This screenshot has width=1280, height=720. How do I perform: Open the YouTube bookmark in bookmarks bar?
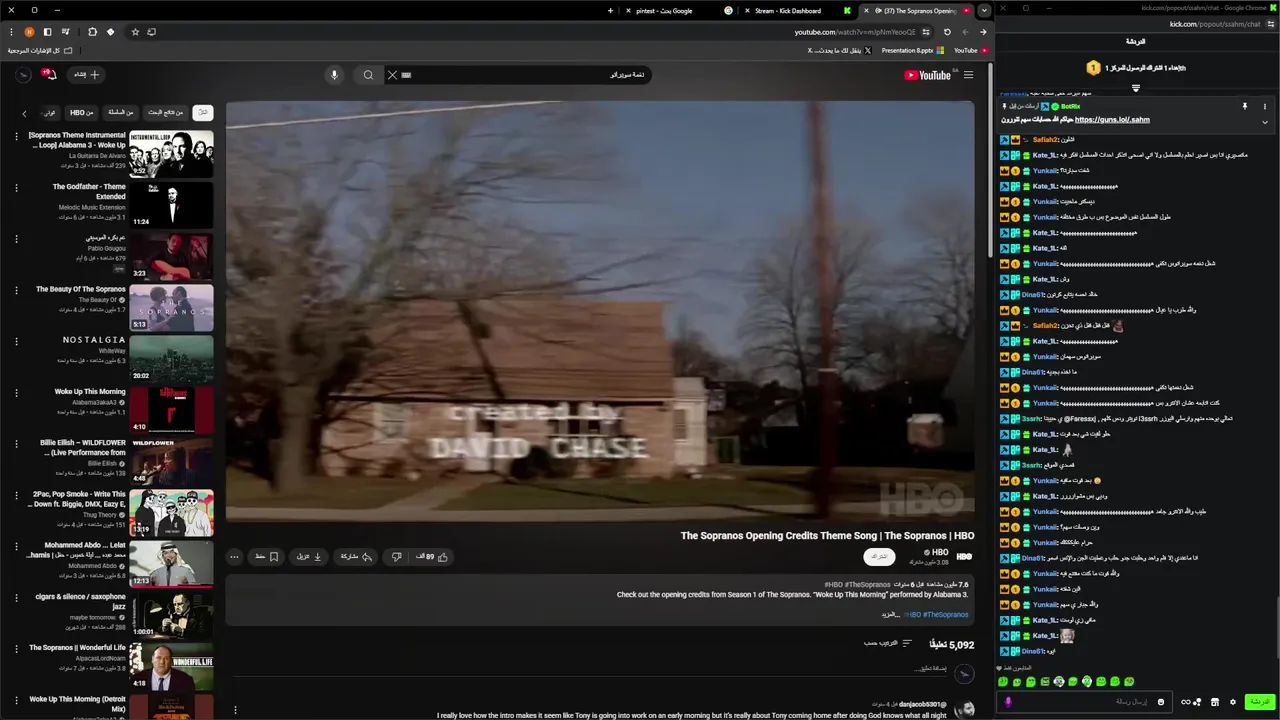click(x=971, y=50)
